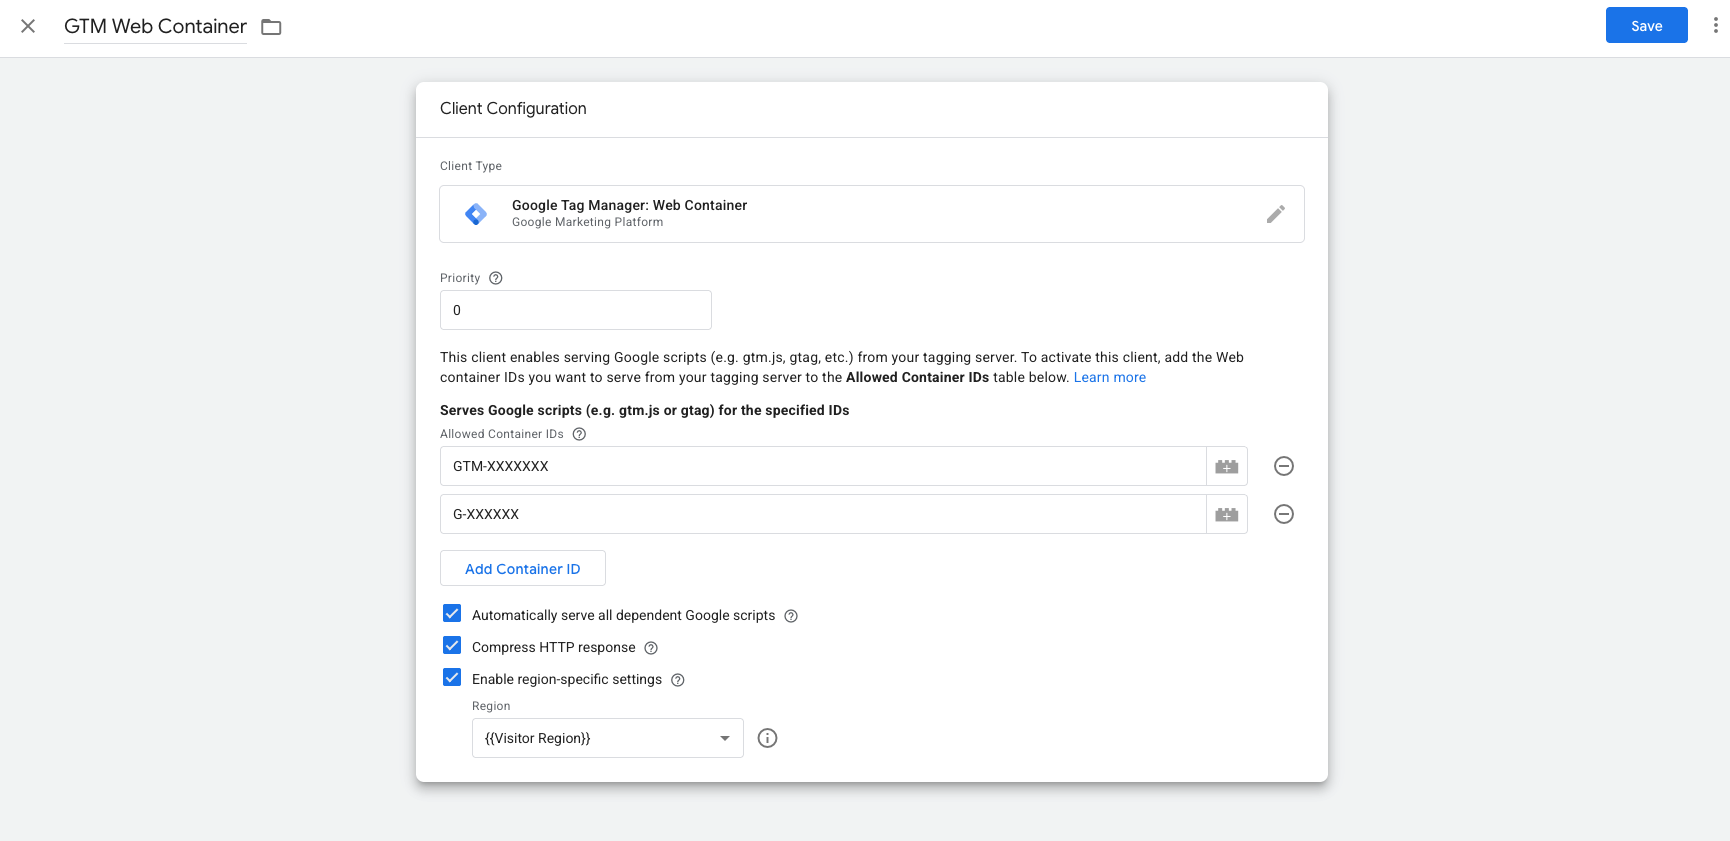
Task: Open the three-dot more options menu
Action: click(x=1715, y=25)
